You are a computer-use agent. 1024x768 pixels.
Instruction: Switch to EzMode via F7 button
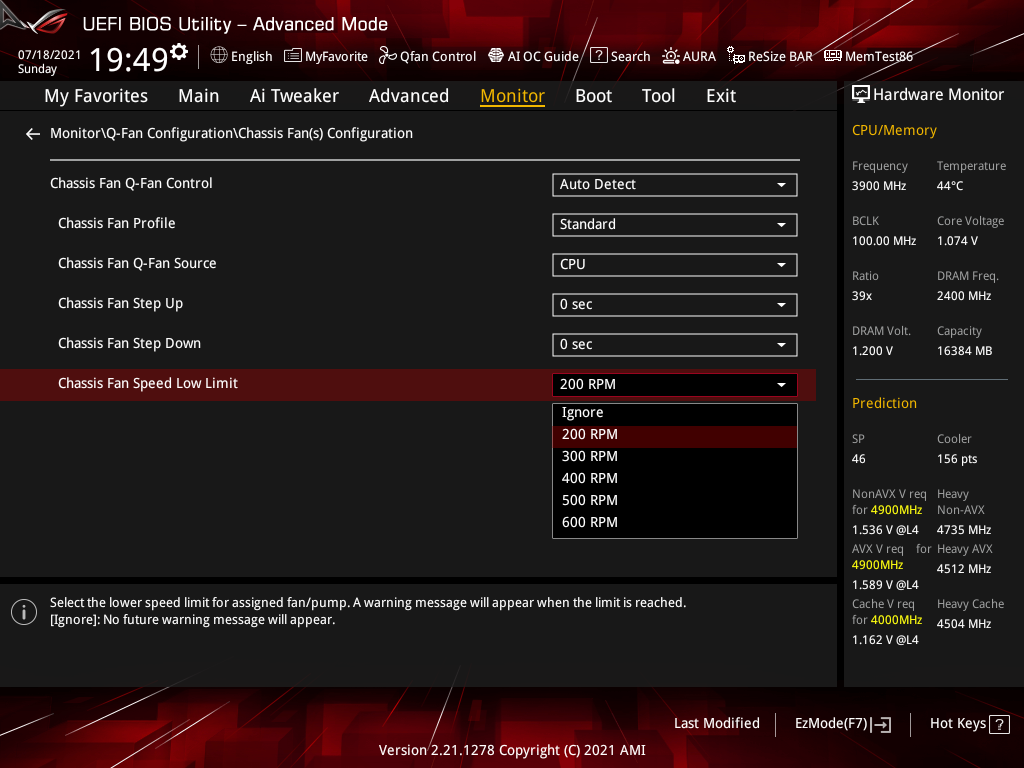pyautogui.click(x=842, y=723)
